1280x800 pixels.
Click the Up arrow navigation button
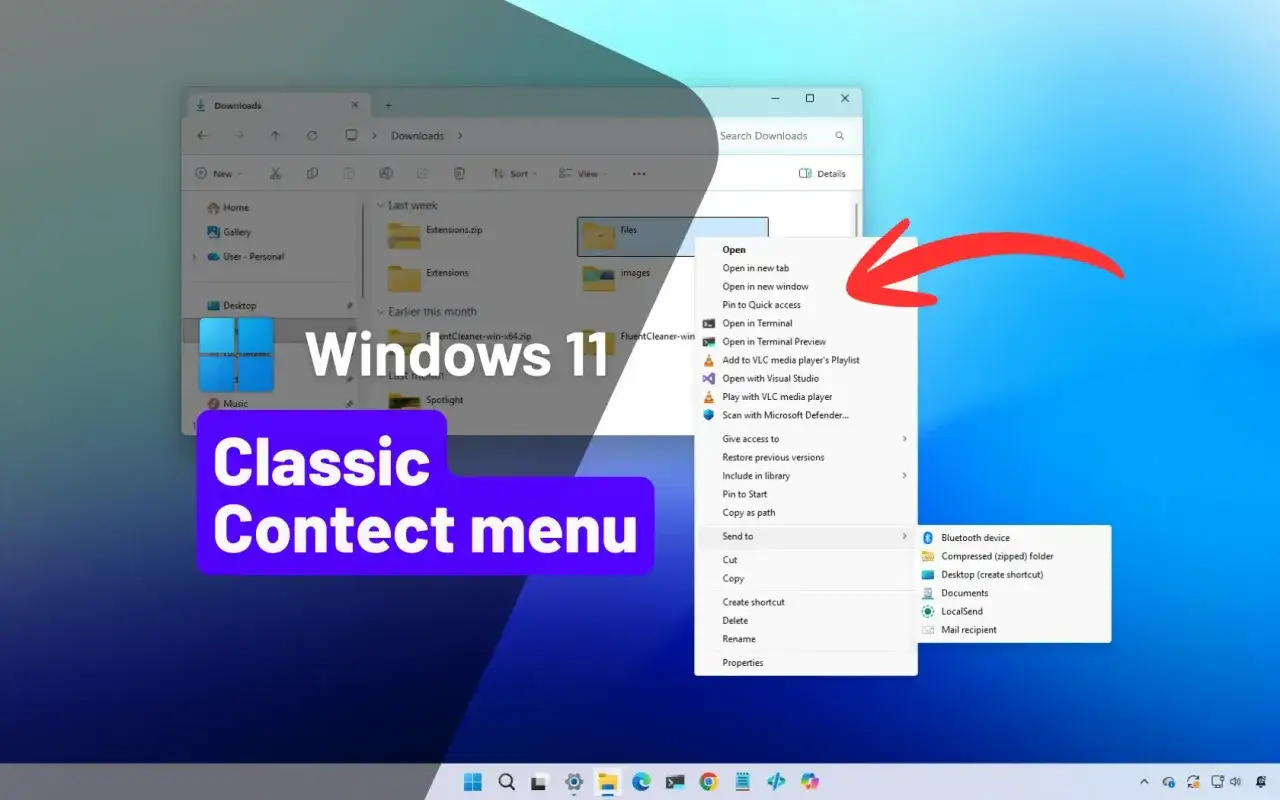[275, 136]
